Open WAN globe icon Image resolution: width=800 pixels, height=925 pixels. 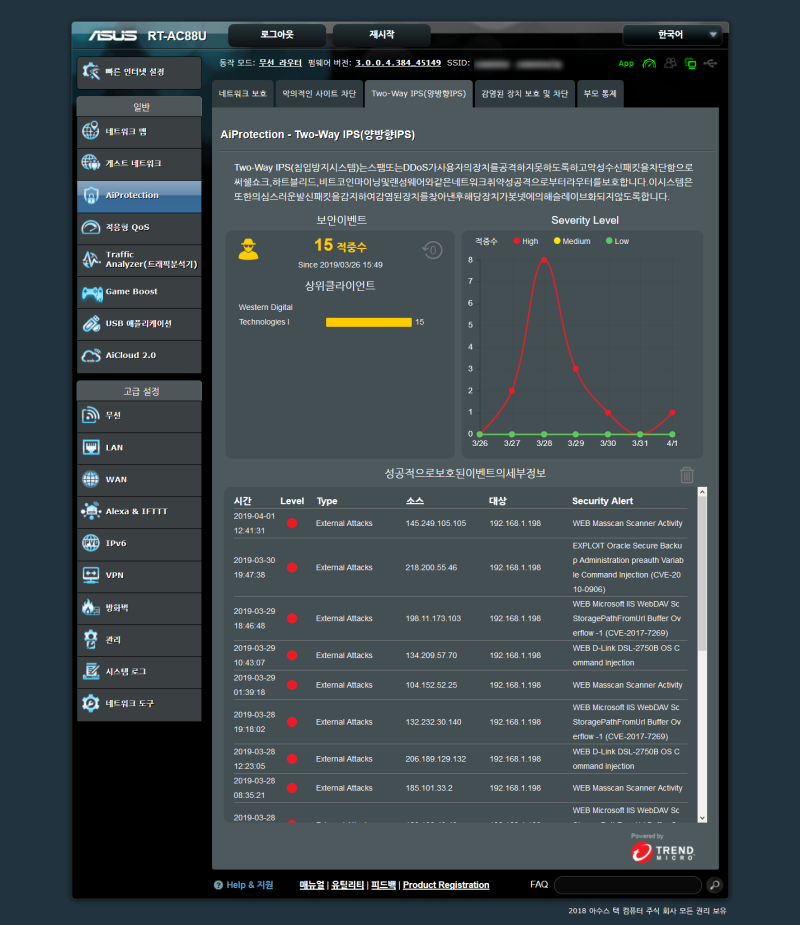pos(91,479)
